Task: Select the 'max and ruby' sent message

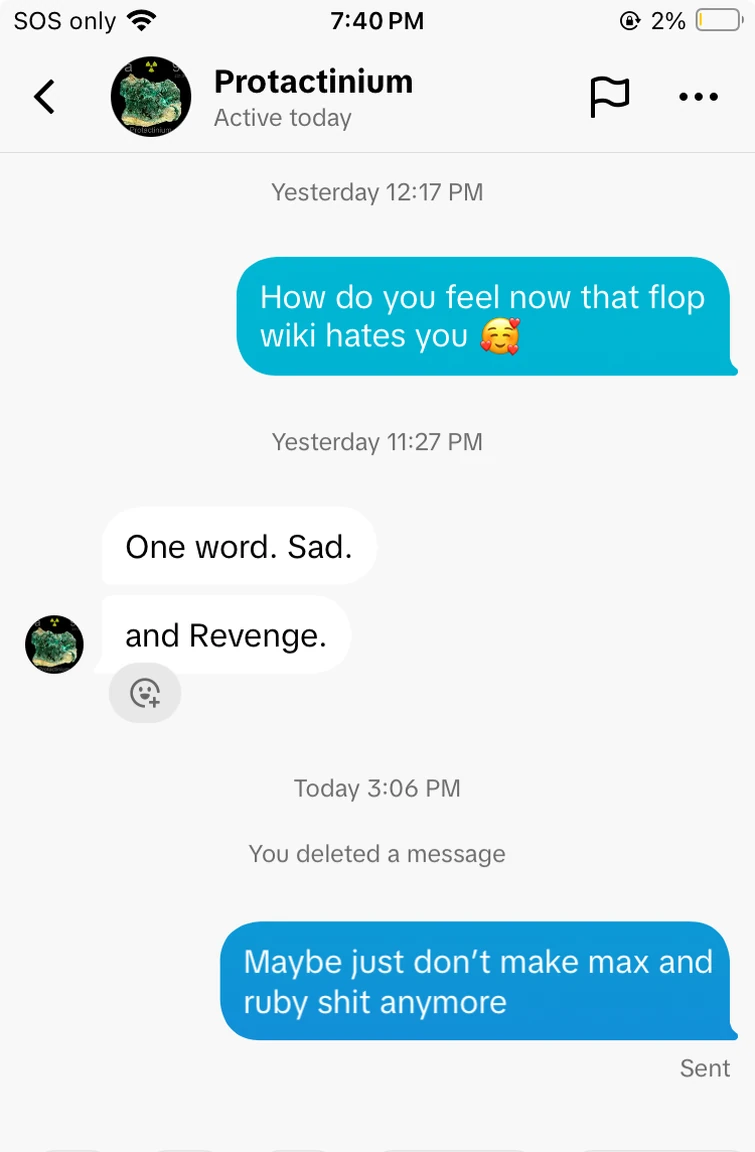Action: [477, 981]
